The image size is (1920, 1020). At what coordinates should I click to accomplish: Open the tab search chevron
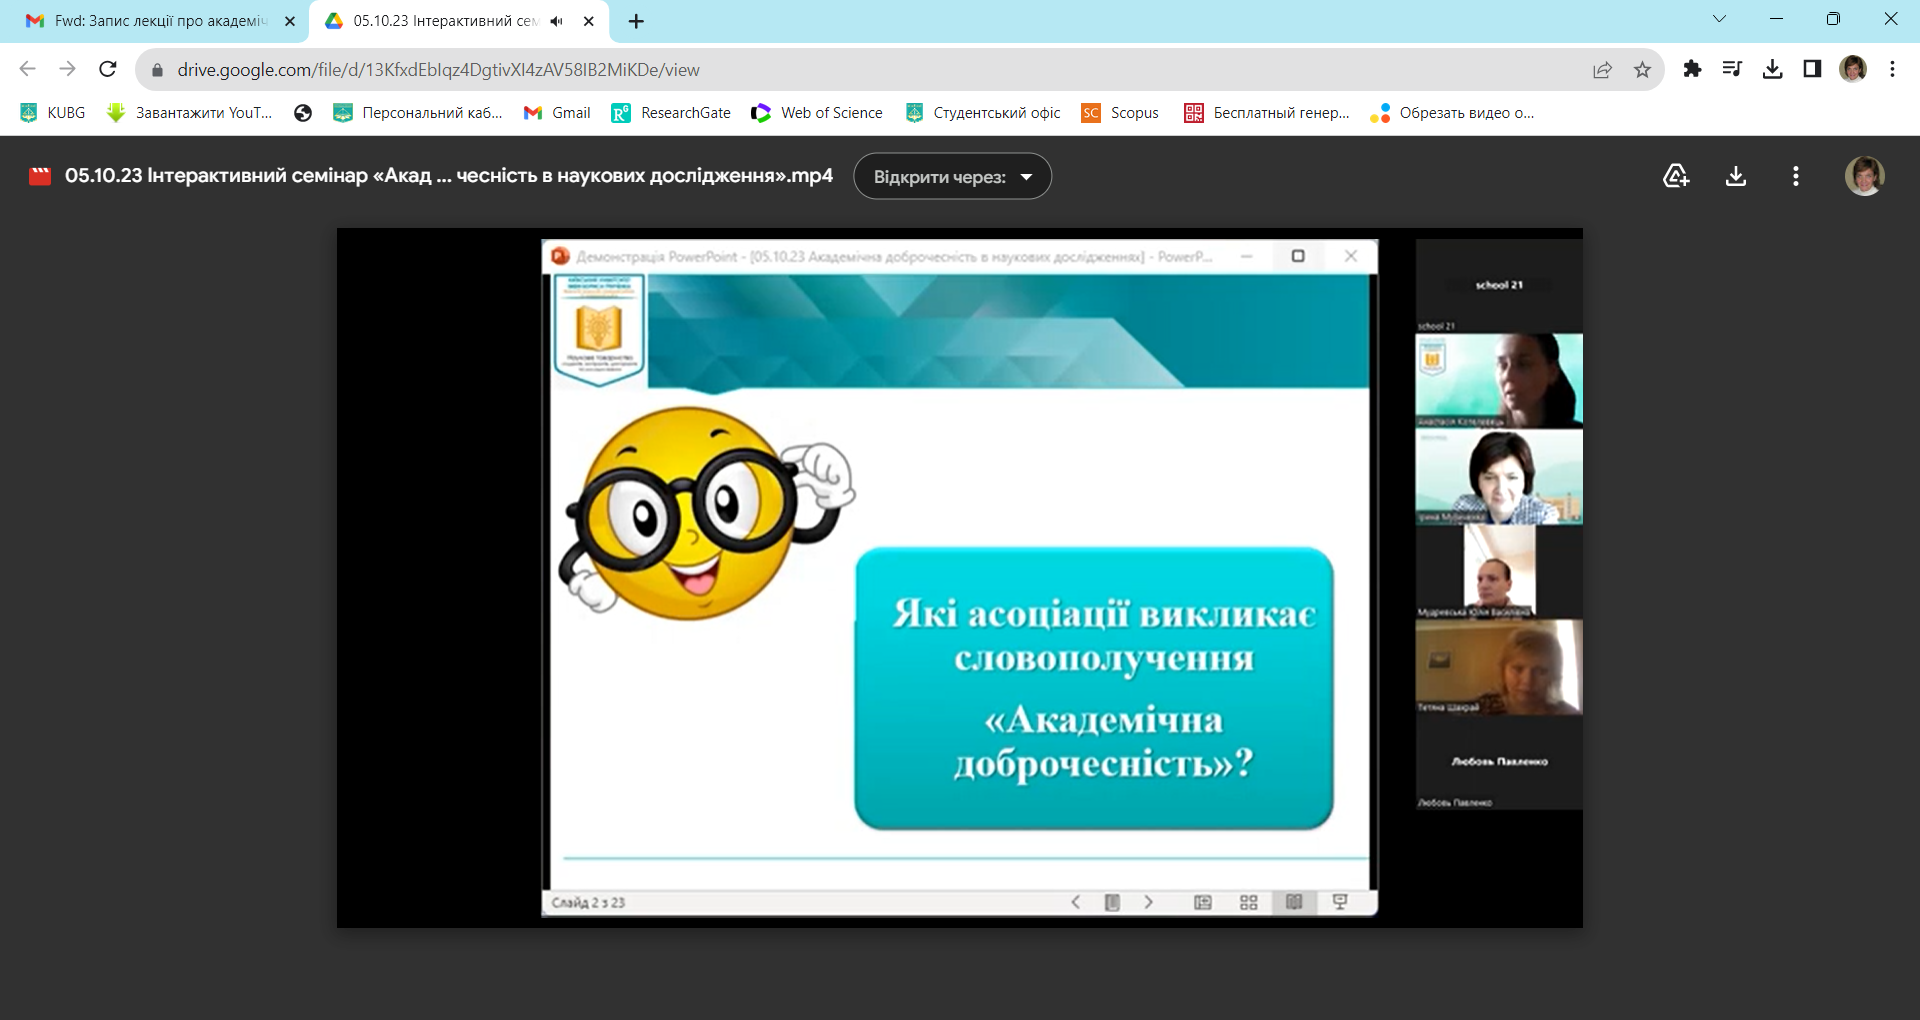(1720, 18)
